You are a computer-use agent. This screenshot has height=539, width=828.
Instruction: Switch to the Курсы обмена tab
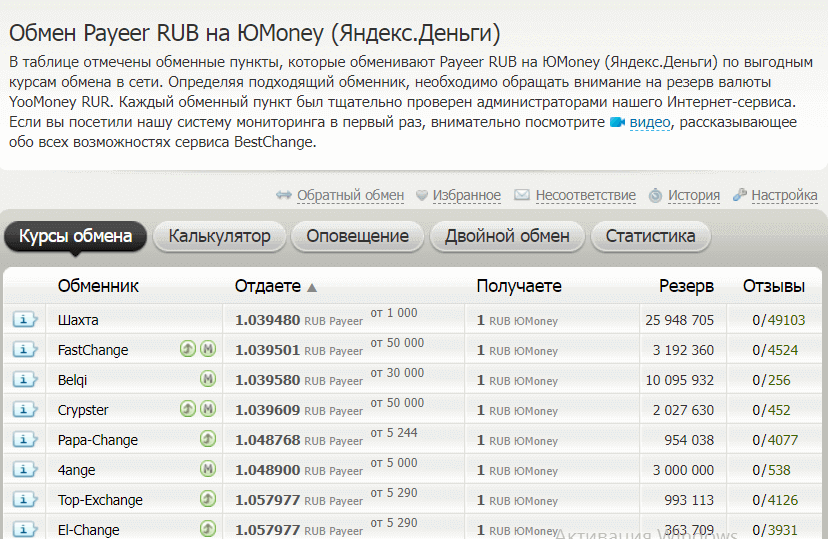coord(76,236)
